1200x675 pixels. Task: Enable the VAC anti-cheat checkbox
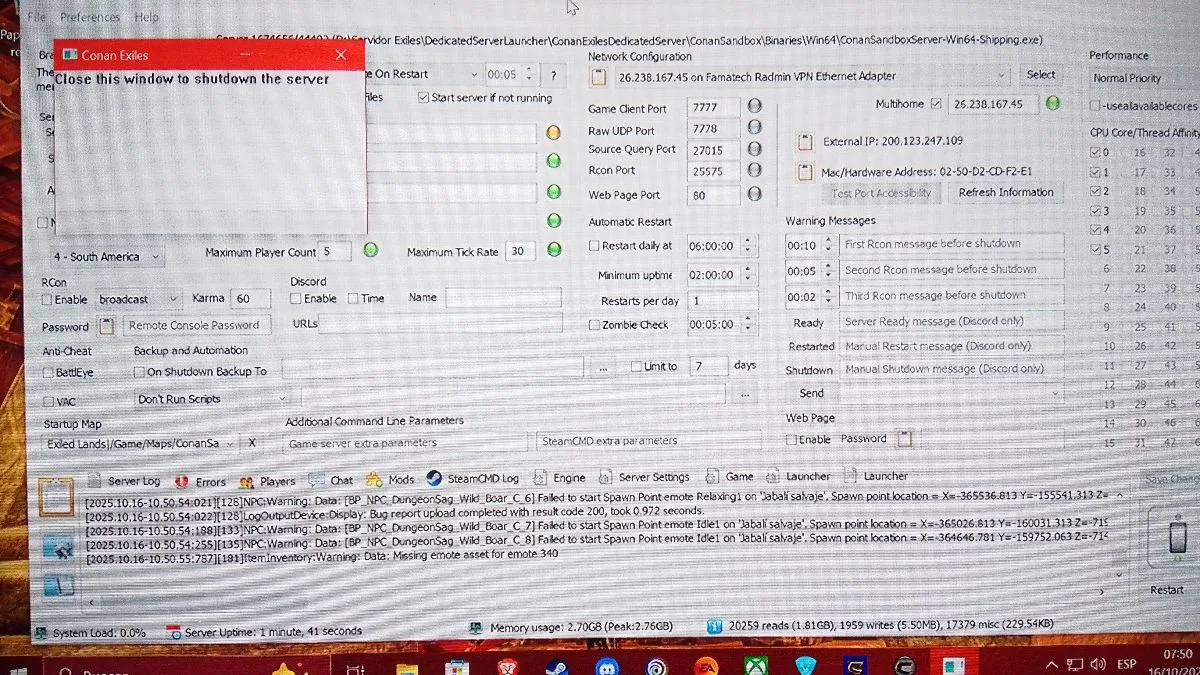48,401
